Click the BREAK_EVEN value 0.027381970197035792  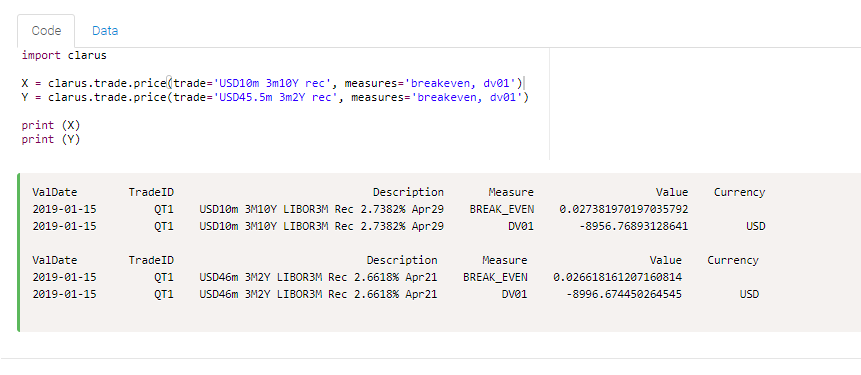[x=624, y=209]
